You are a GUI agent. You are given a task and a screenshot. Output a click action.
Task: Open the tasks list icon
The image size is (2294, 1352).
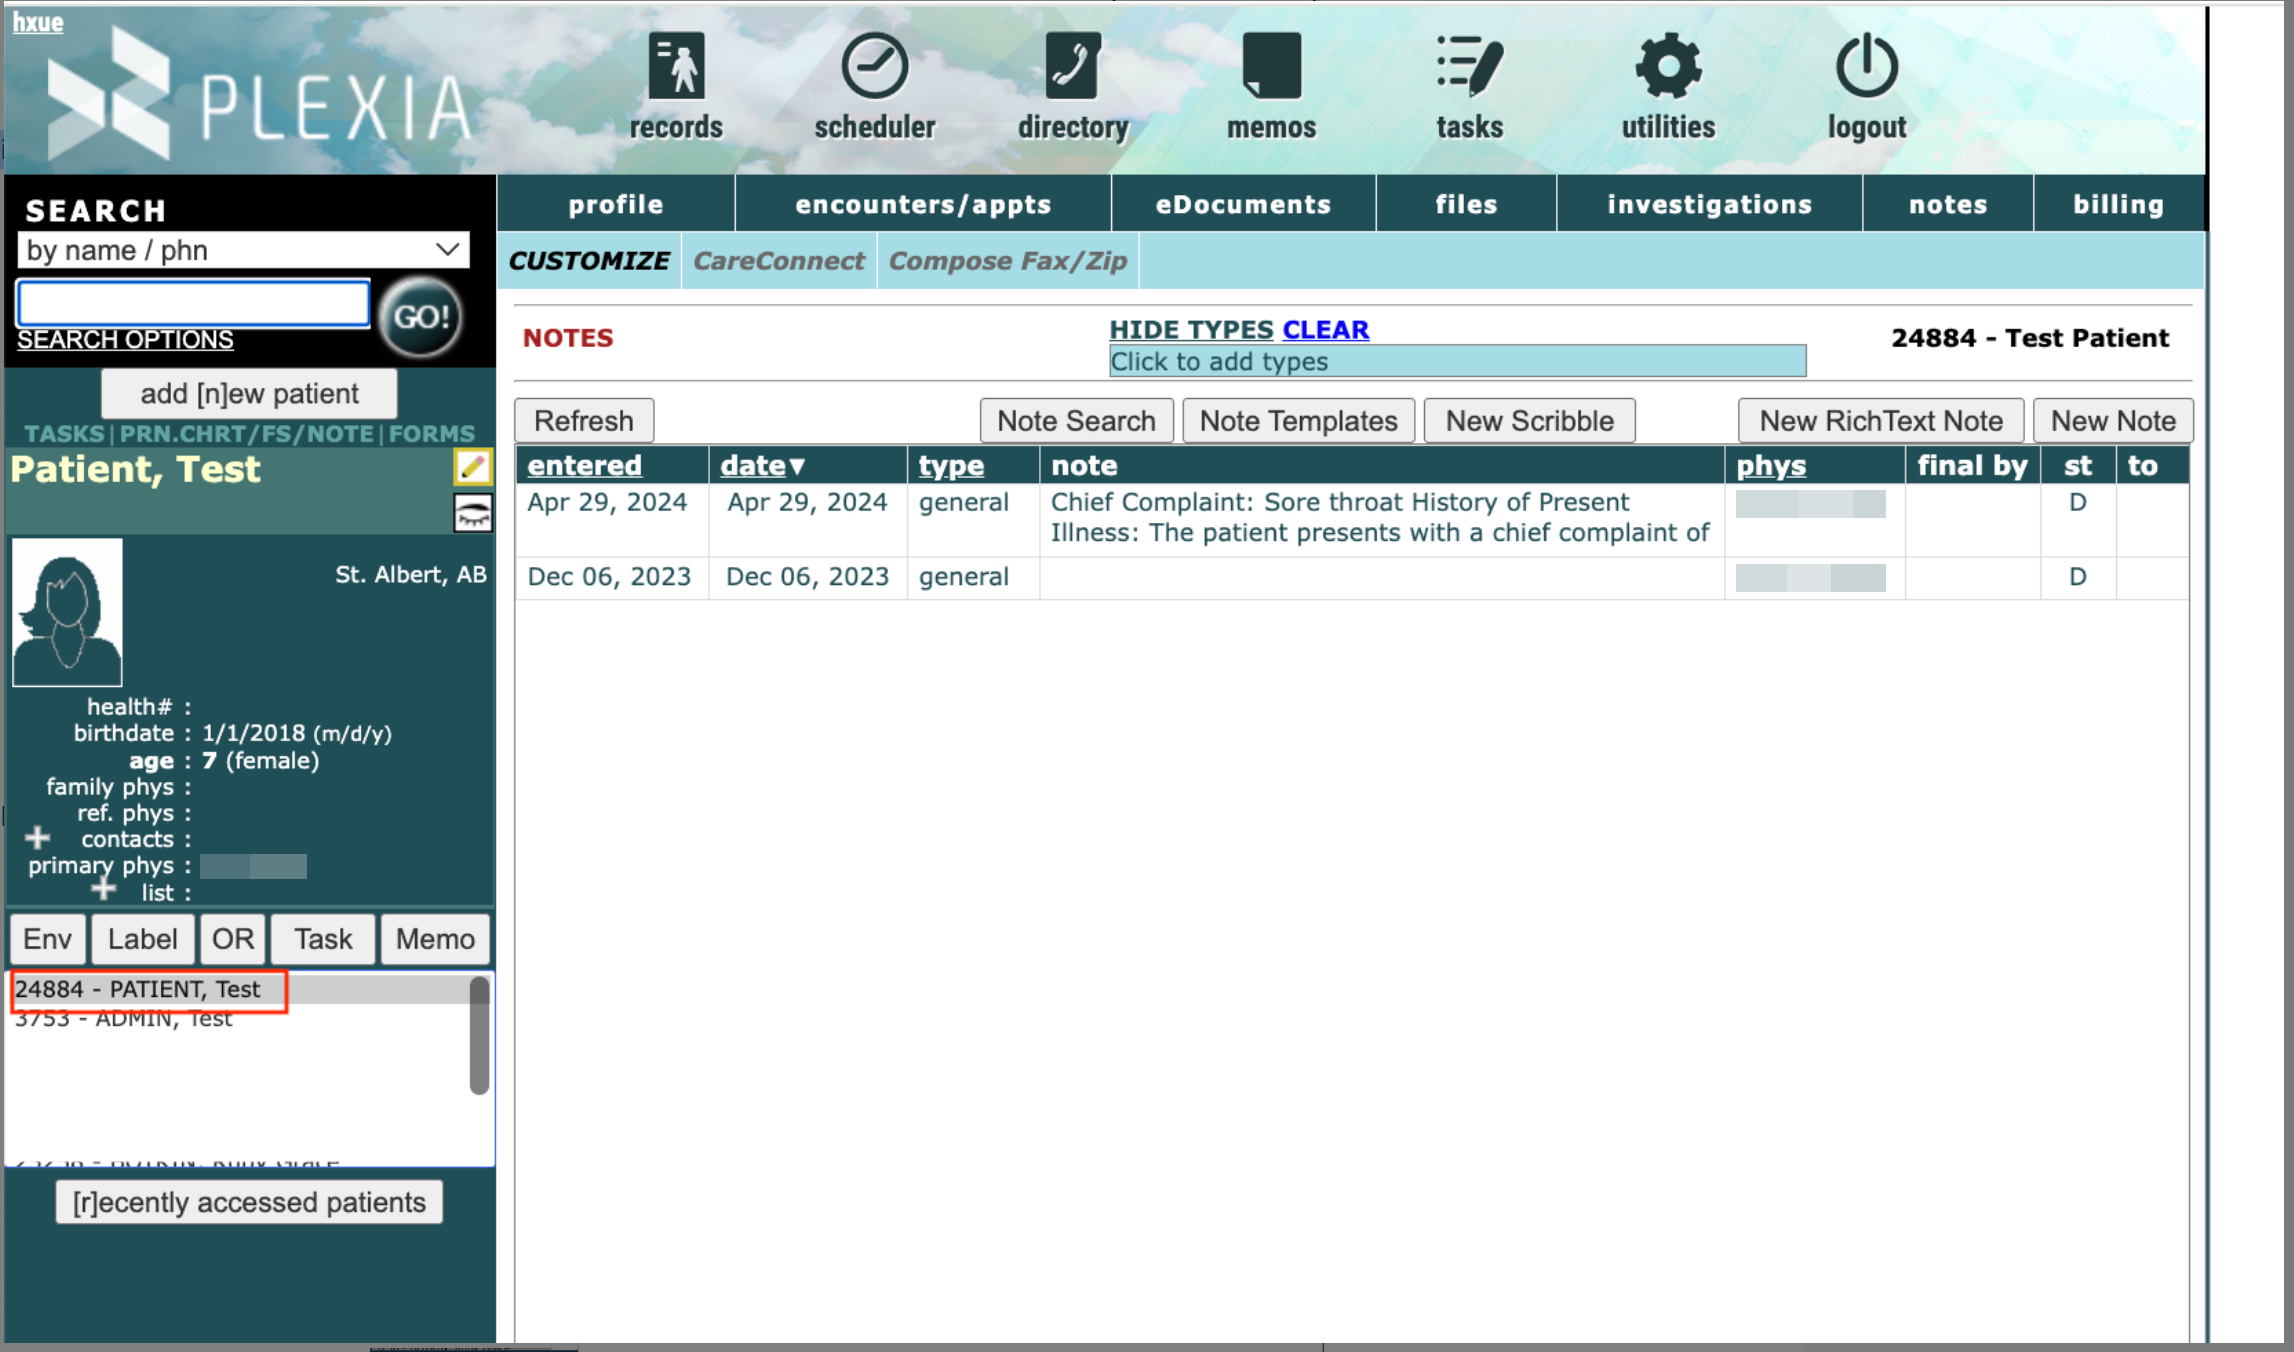1469,66
